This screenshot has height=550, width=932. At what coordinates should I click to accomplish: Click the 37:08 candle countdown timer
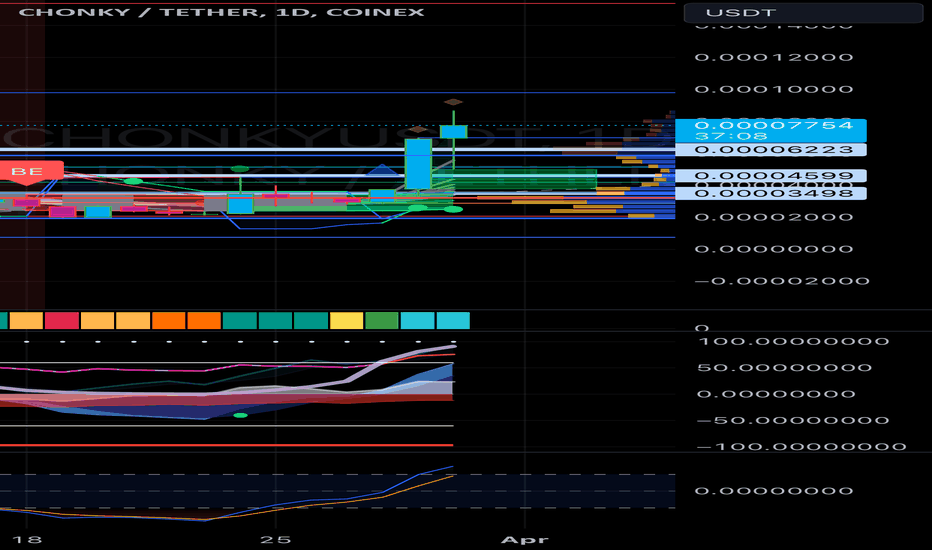pyautogui.click(x=731, y=136)
